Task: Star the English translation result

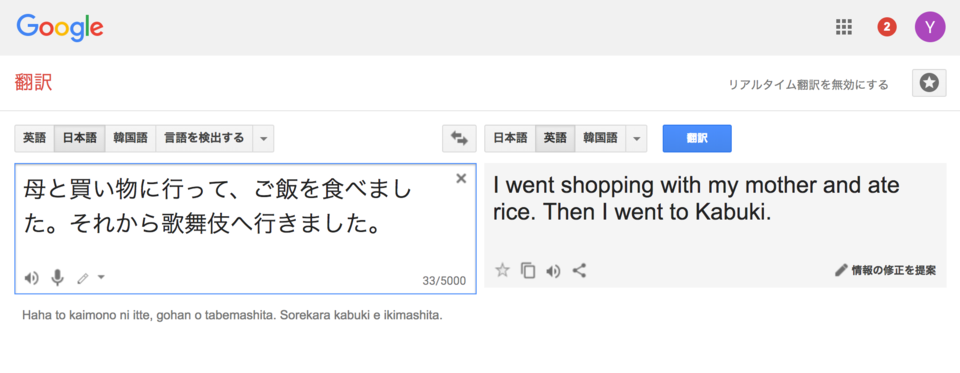Action: click(502, 270)
